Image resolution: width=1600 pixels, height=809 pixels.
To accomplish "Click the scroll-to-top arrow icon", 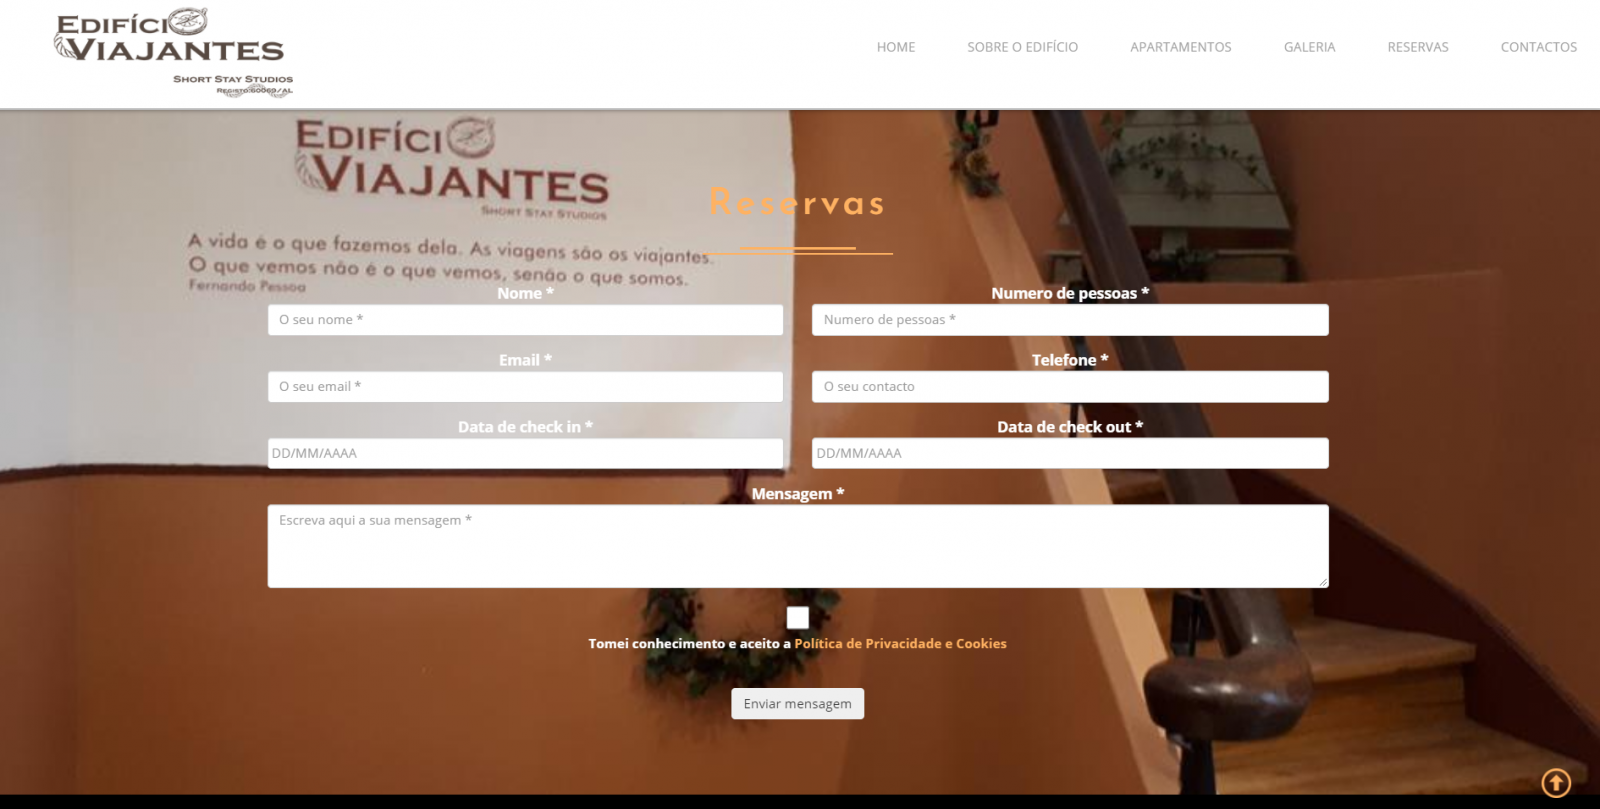I will tap(1555, 782).
